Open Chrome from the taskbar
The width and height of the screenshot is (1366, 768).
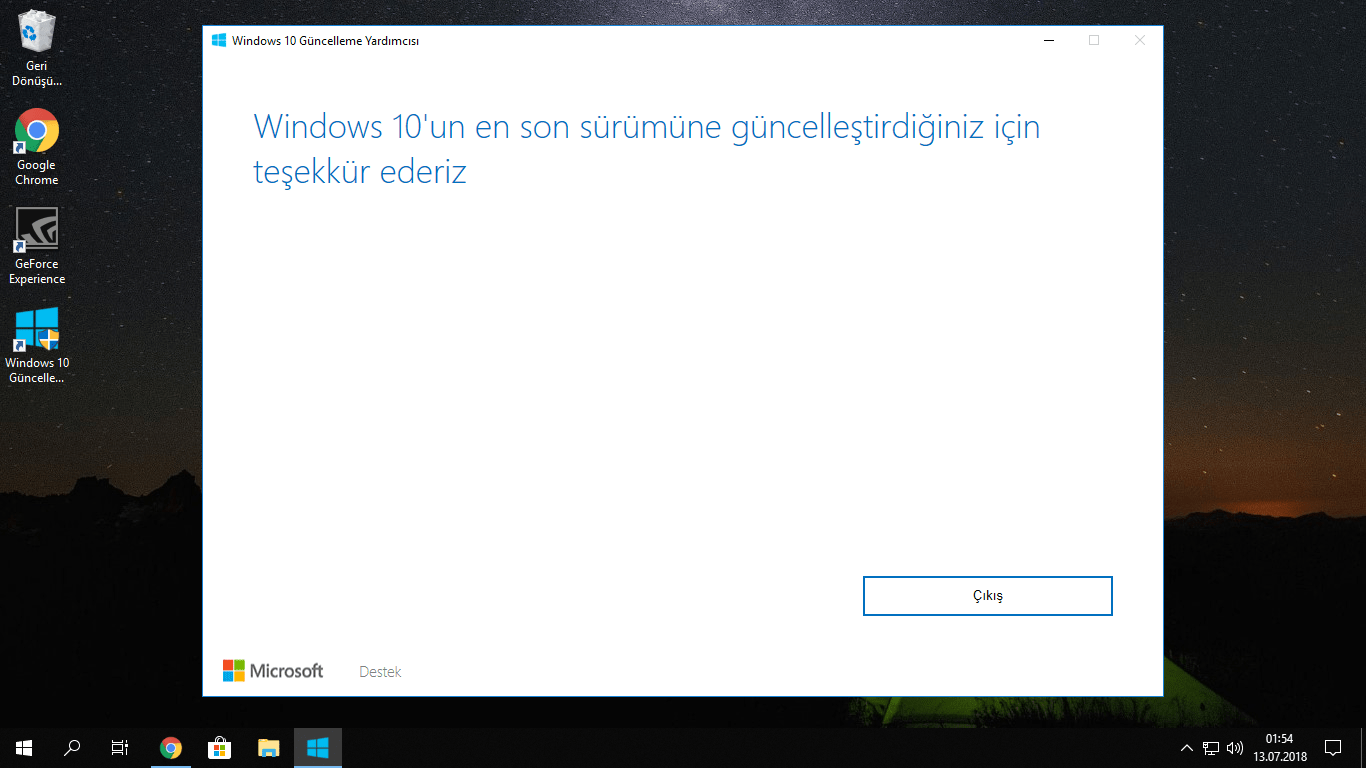click(x=170, y=747)
